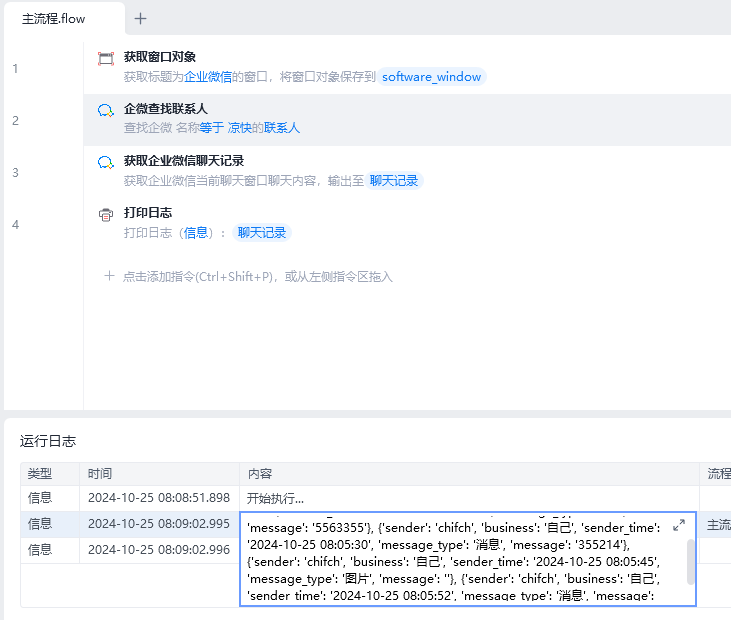Click the 企业微信 link in step 1
This screenshot has height=620, width=731.
click(x=208, y=77)
